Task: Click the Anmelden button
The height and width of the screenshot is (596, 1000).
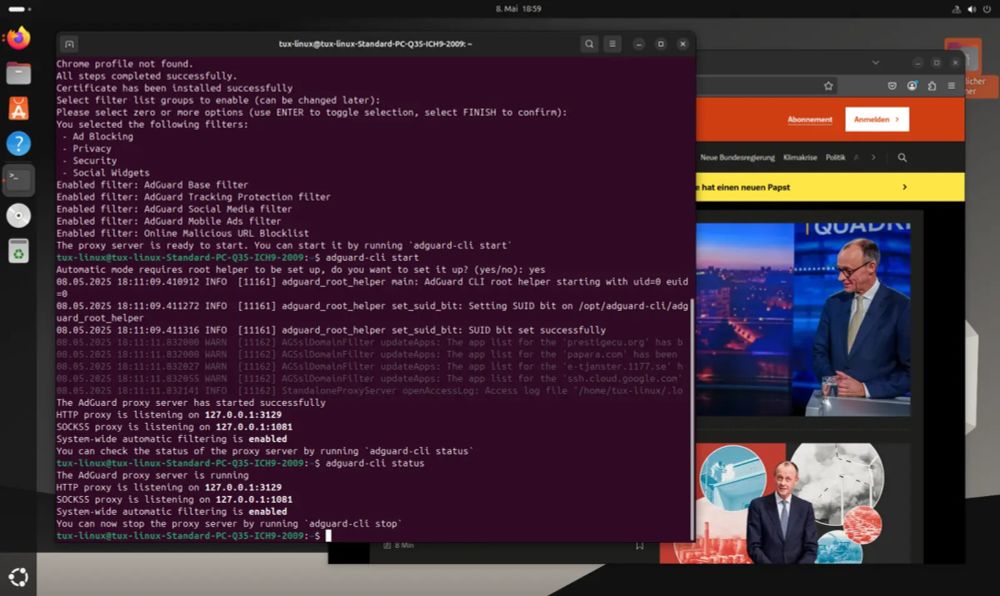Action: pos(877,119)
